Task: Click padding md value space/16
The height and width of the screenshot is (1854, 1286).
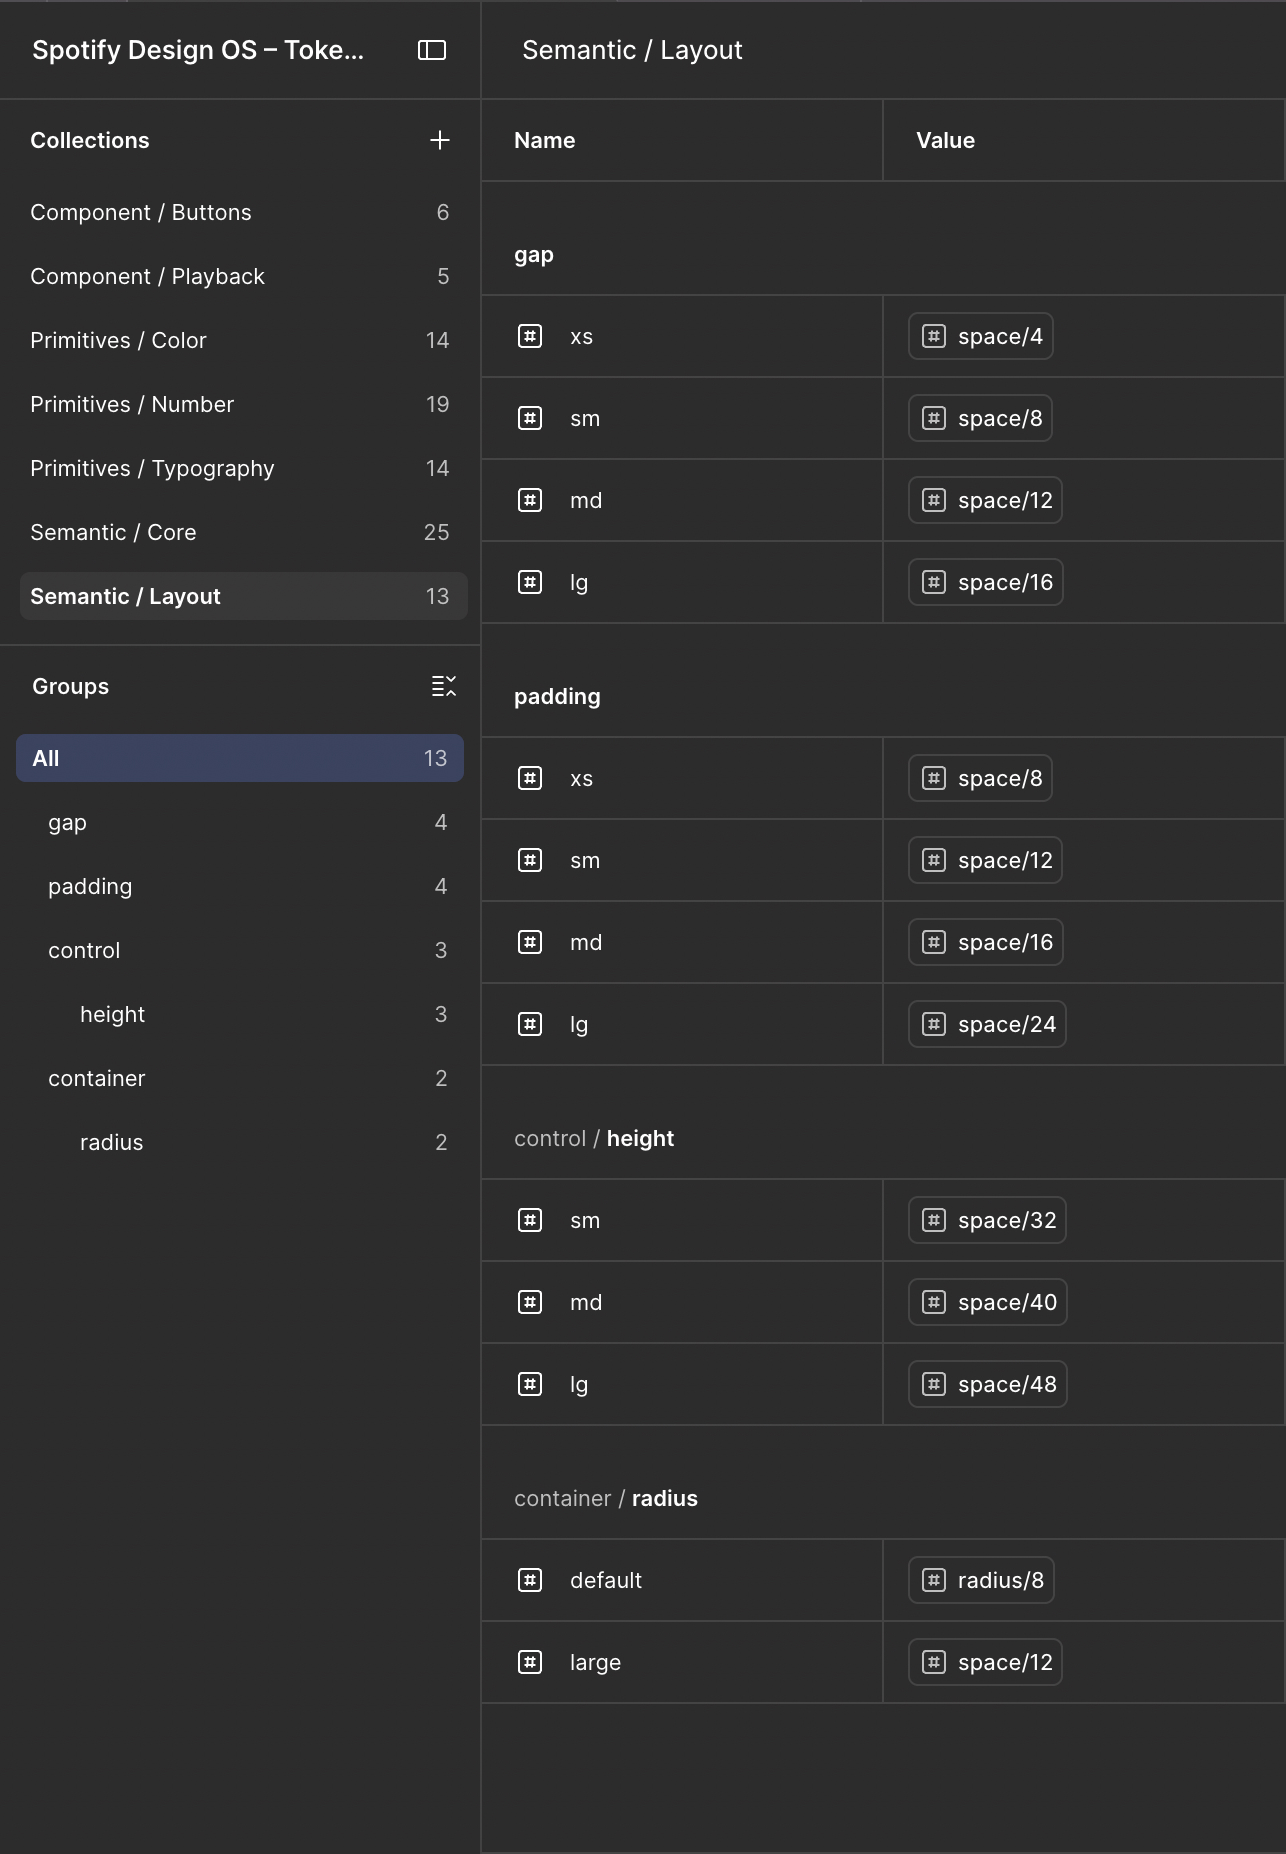Action: (986, 942)
